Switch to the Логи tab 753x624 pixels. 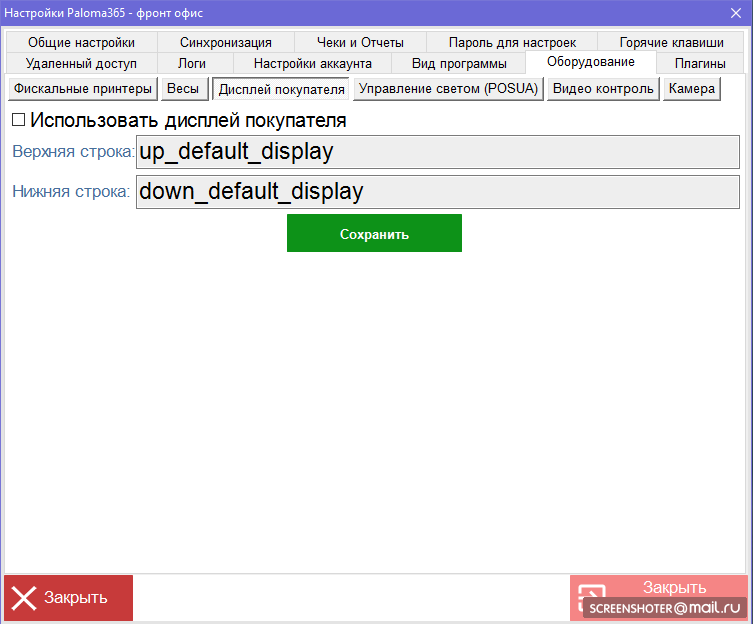pyautogui.click(x=192, y=63)
